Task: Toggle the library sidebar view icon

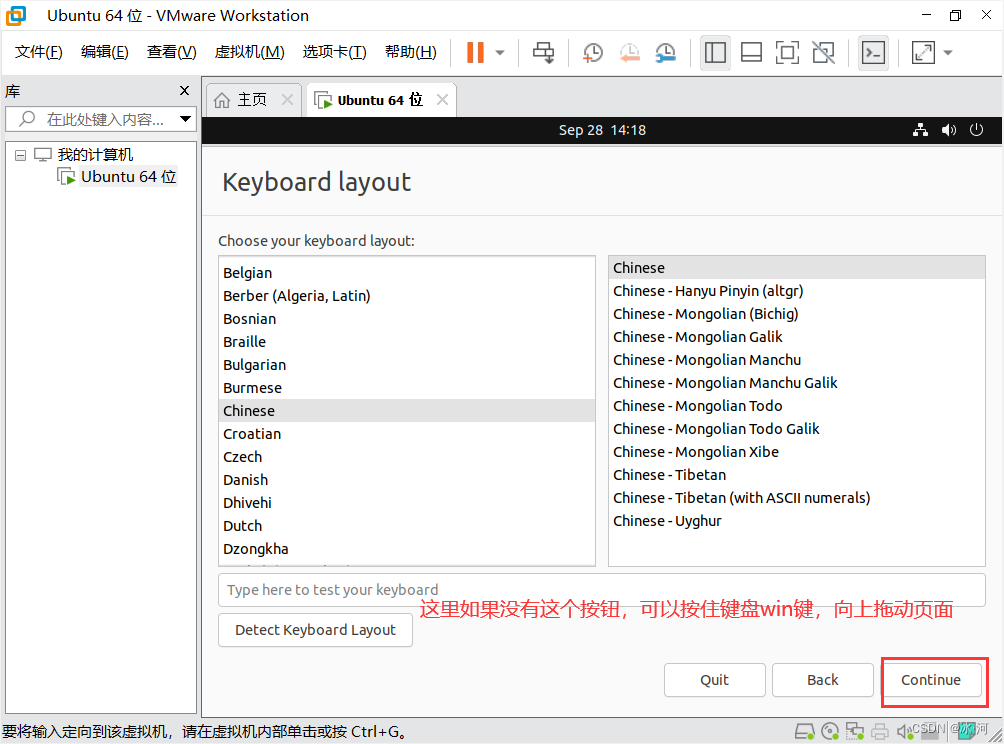Action: (715, 53)
